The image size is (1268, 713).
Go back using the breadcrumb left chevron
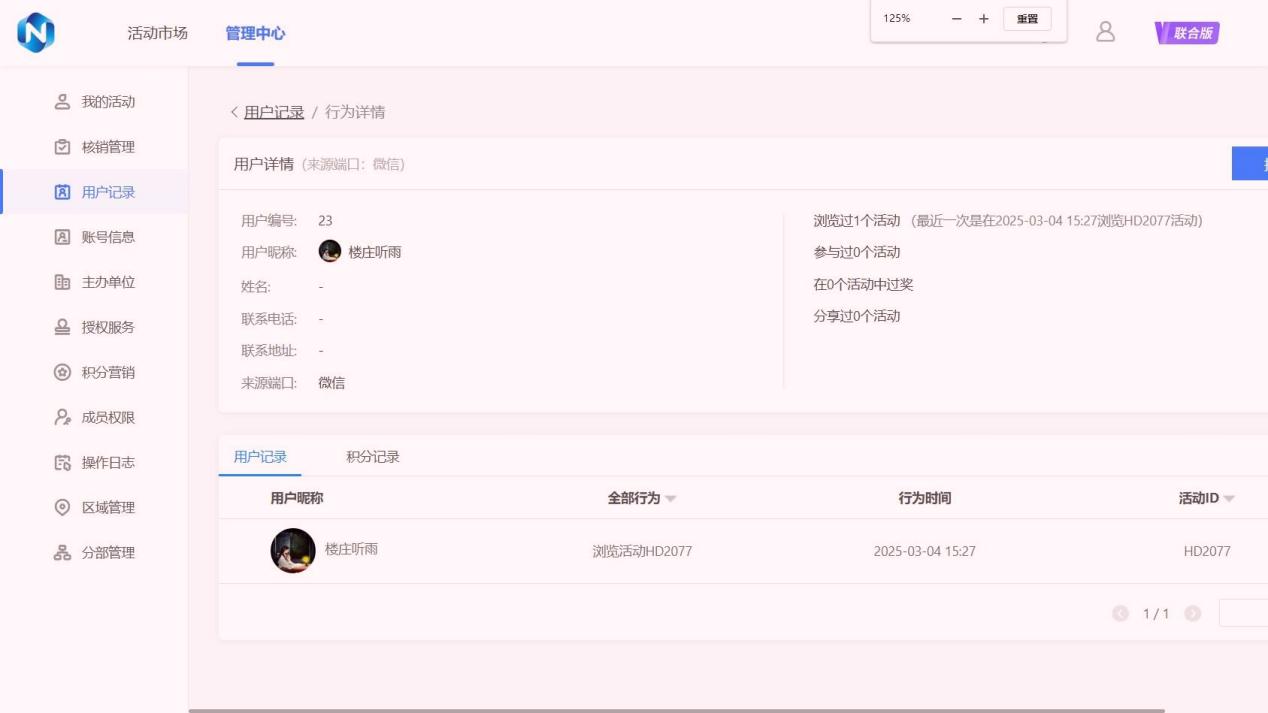click(234, 112)
